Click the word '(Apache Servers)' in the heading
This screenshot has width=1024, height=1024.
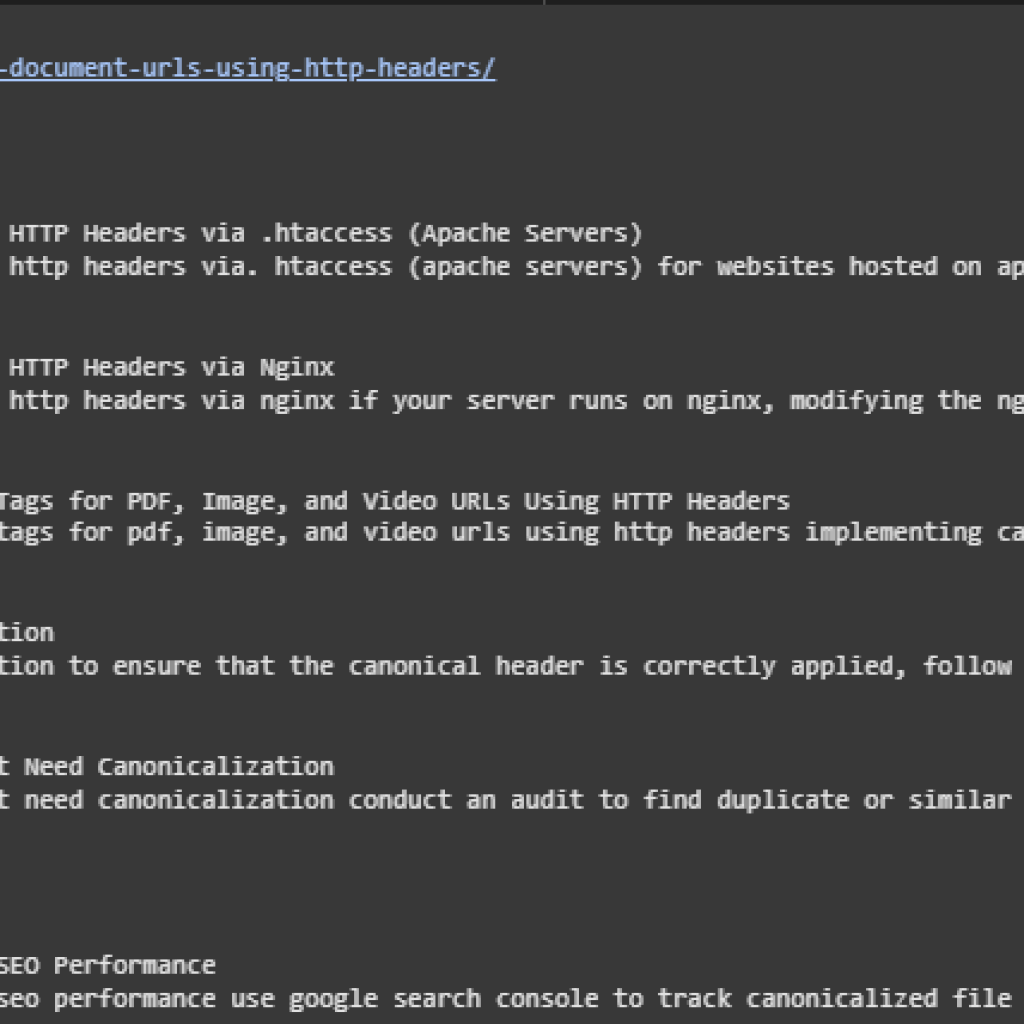525,234
